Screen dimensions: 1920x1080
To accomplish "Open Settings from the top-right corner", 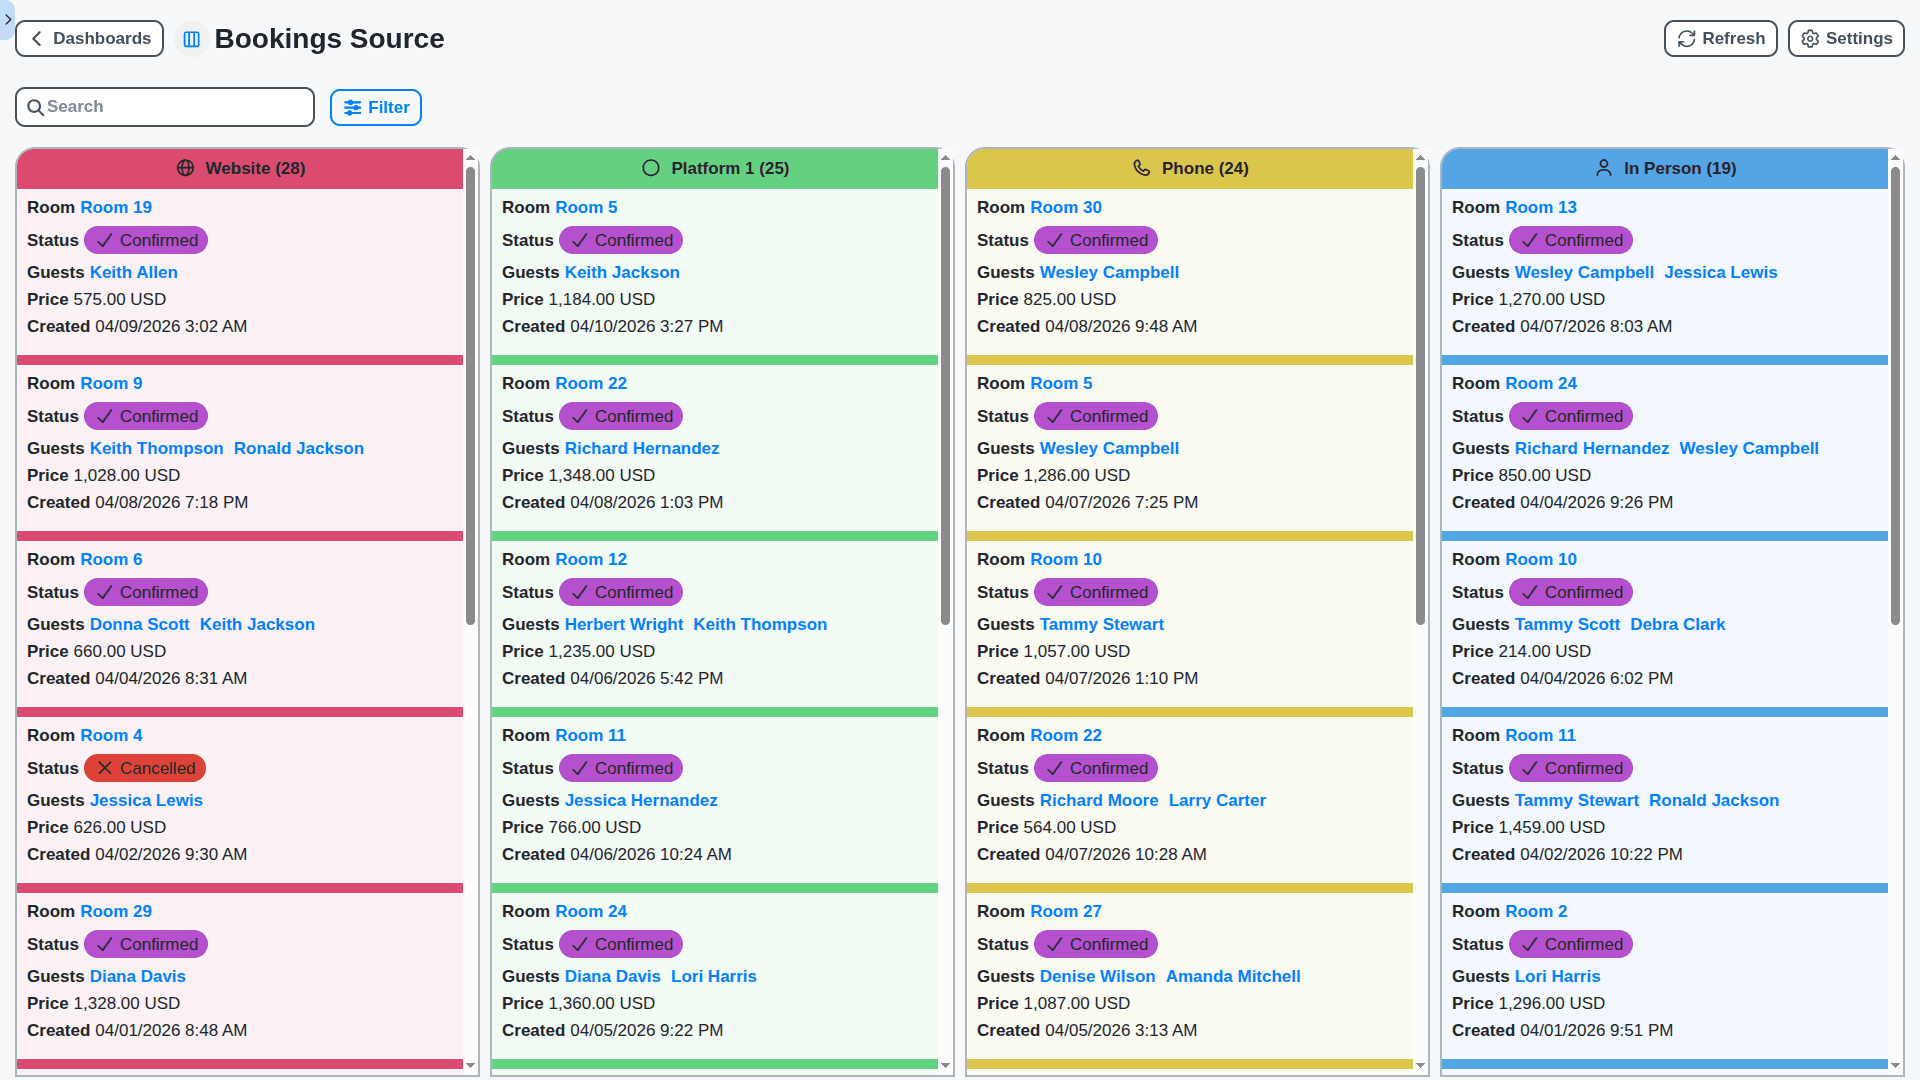I will [1845, 38].
